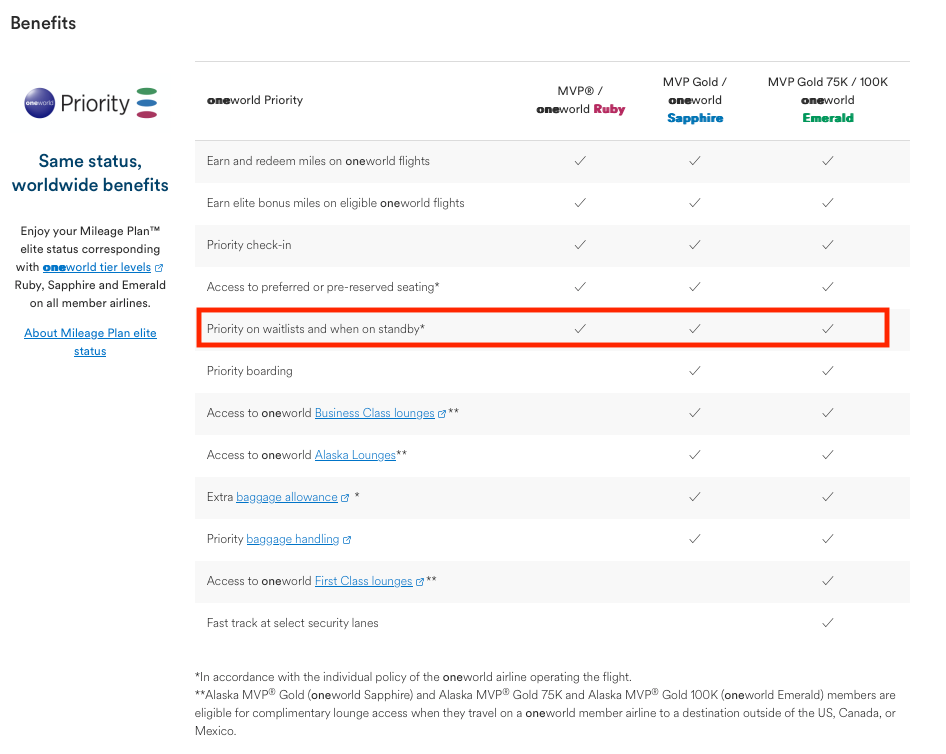The width and height of the screenshot is (946, 754).
Task: Open the First Class lounges link
Action: pos(363,581)
